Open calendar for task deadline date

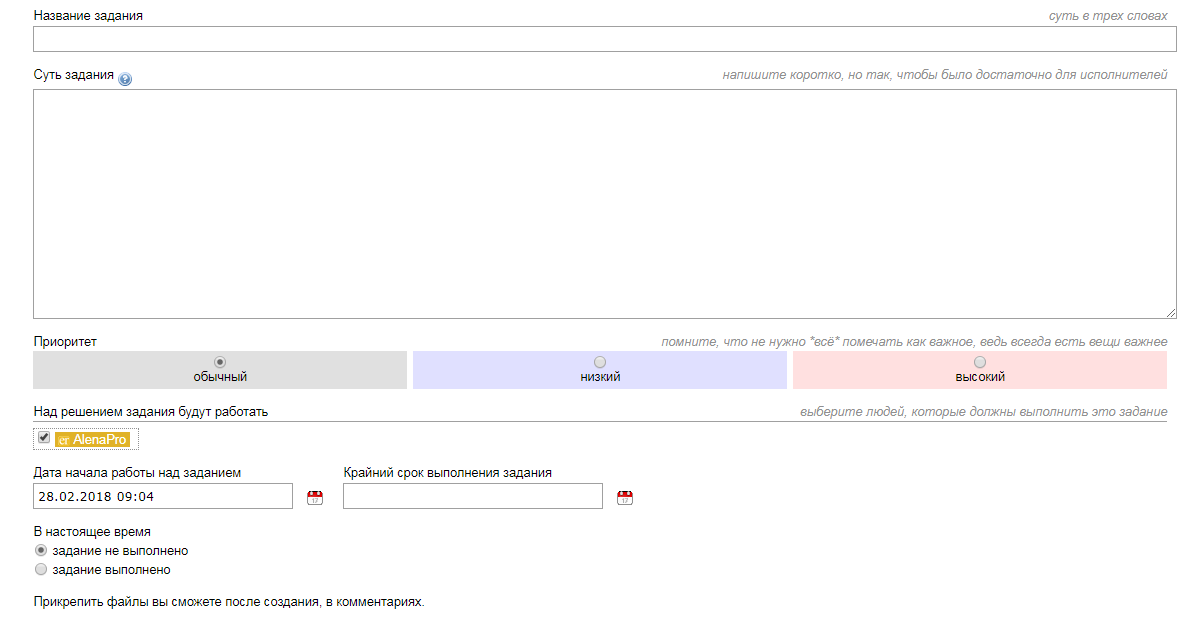click(x=625, y=498)
